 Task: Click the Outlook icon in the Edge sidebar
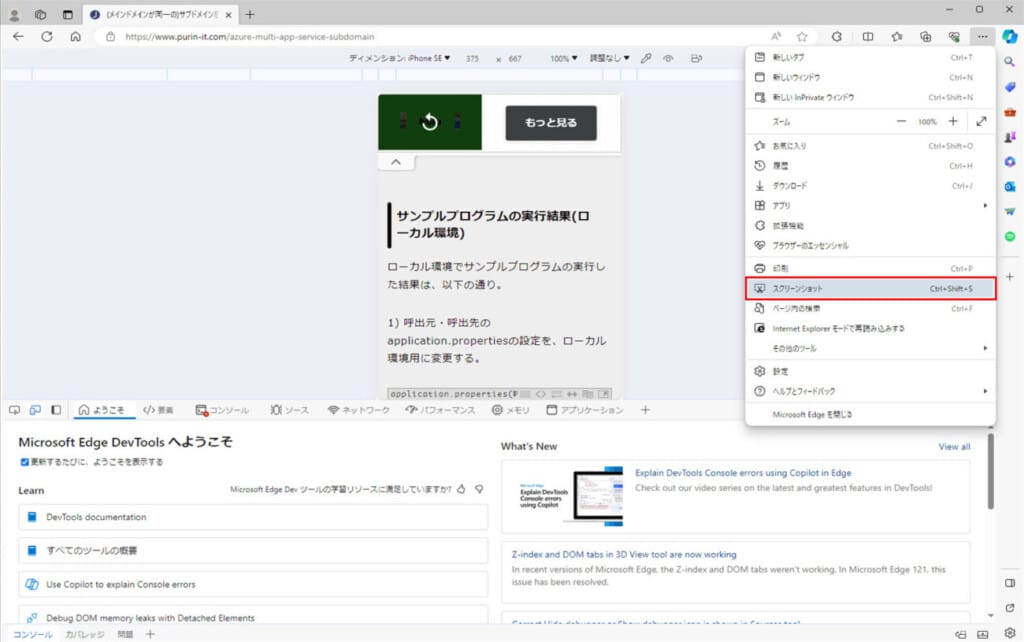pos(1009,186)
